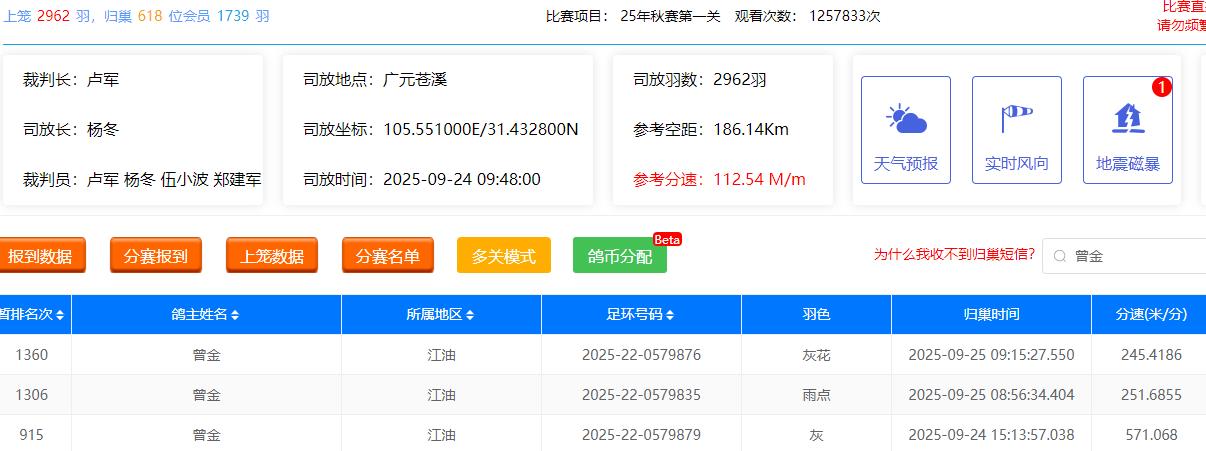Sort by 足环号码 column arrows
Image resolution: width=1206 pixels, height=451 pixels.
(670, 315)
